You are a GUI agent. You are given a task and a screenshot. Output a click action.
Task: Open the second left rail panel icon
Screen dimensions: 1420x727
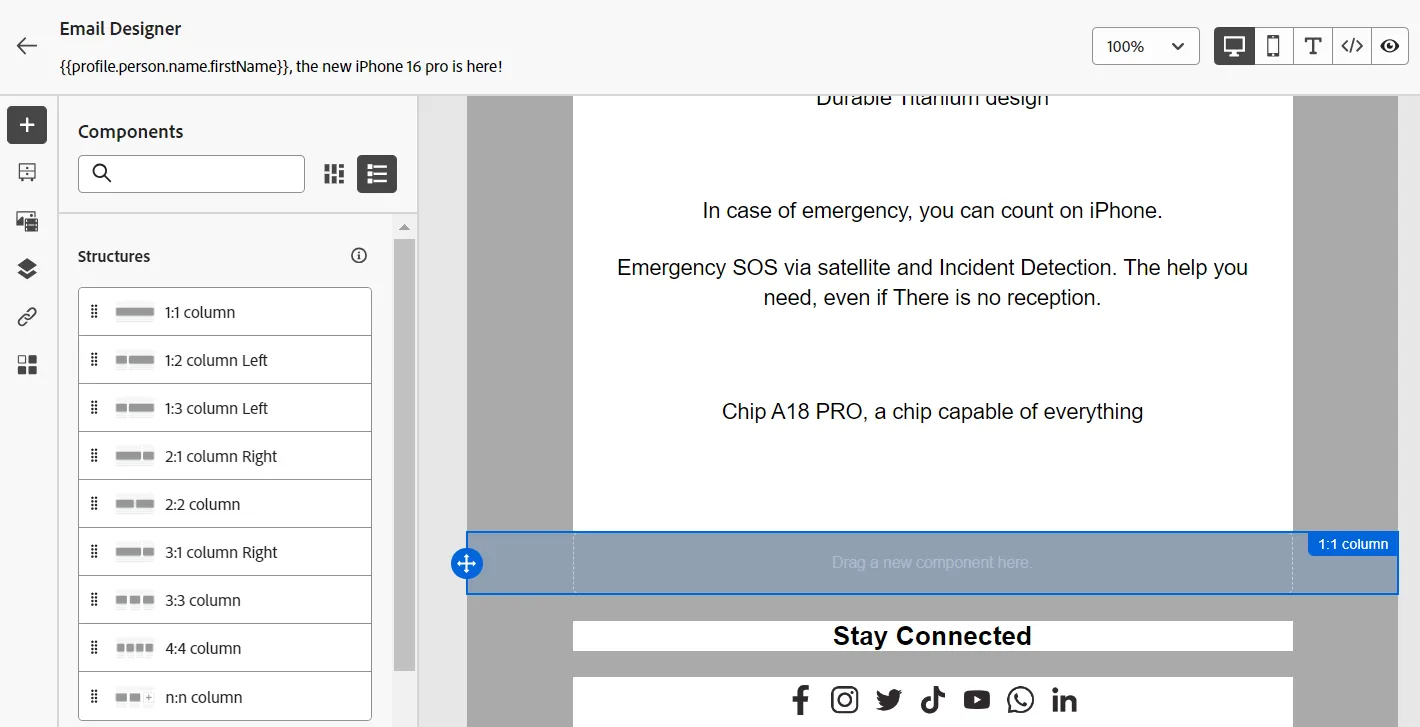click(x=27, y=173)
